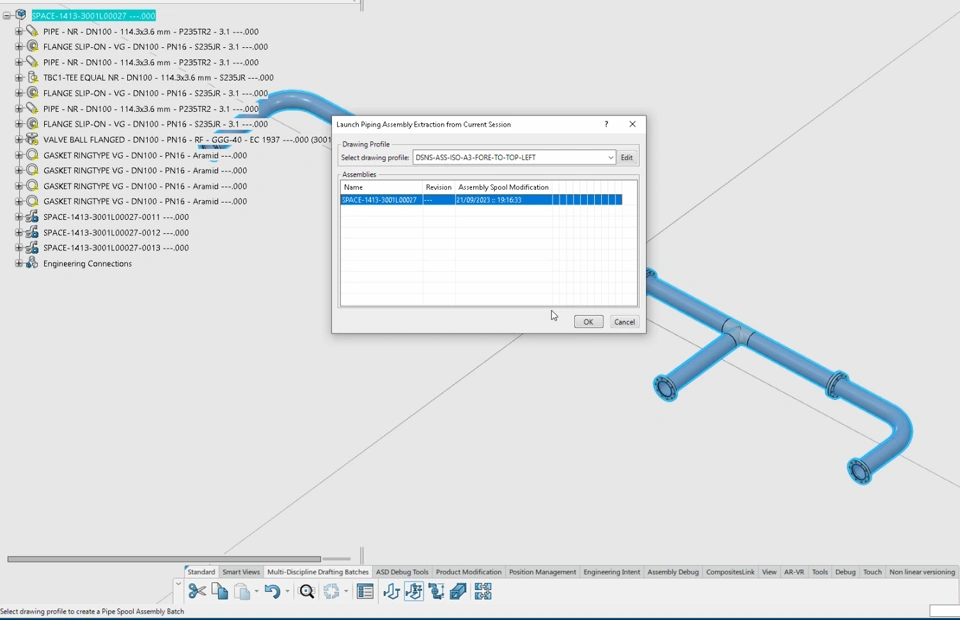Click the VALVE BALL FLANGED part icon

[32, 140]
